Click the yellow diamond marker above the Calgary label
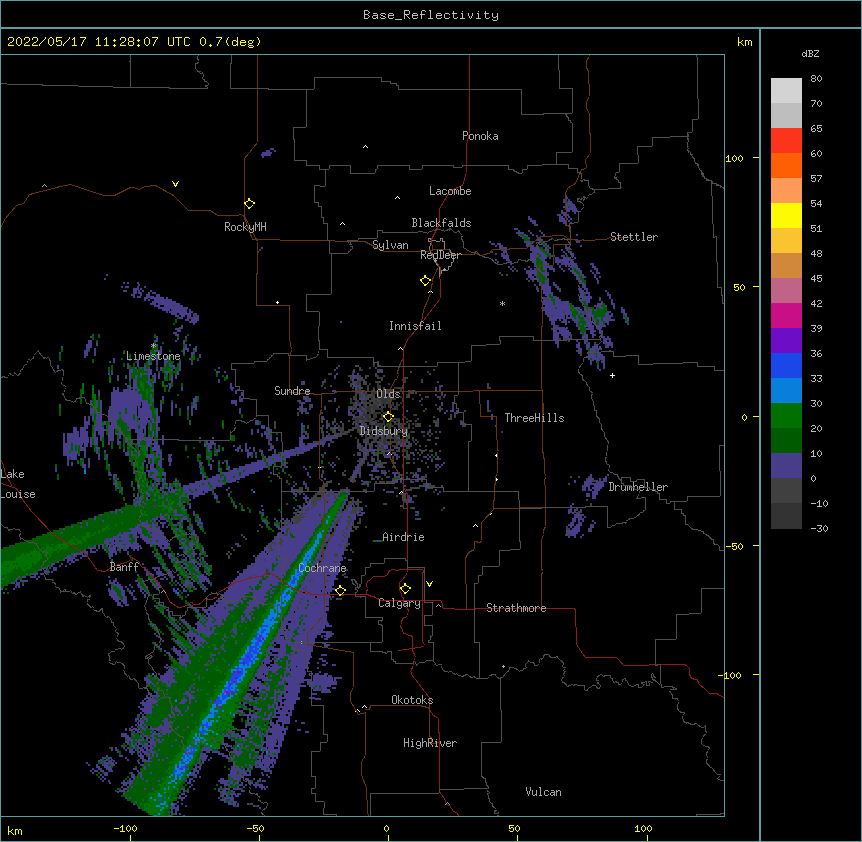The height and width of the screenshot is (842, 862). click(405, 589)
